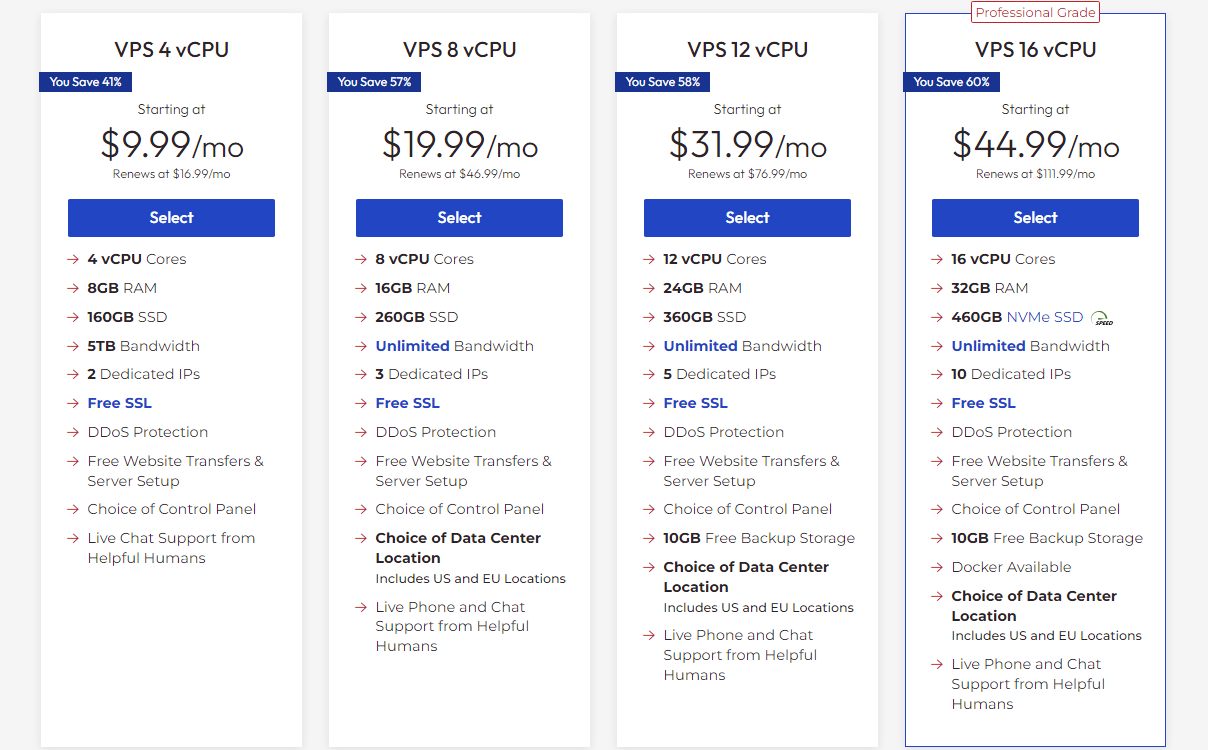This screenshot has width=1208, height=750.
Task: Click the arrow icon next to 24GB RAM
Action: tap(649, 288)
